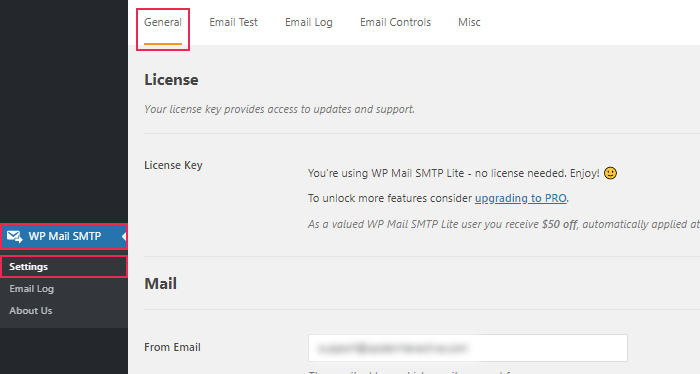Viewport: 700px width, 374px height.
Task: Click the Mail section heading
Action: (x=160, y=284)
